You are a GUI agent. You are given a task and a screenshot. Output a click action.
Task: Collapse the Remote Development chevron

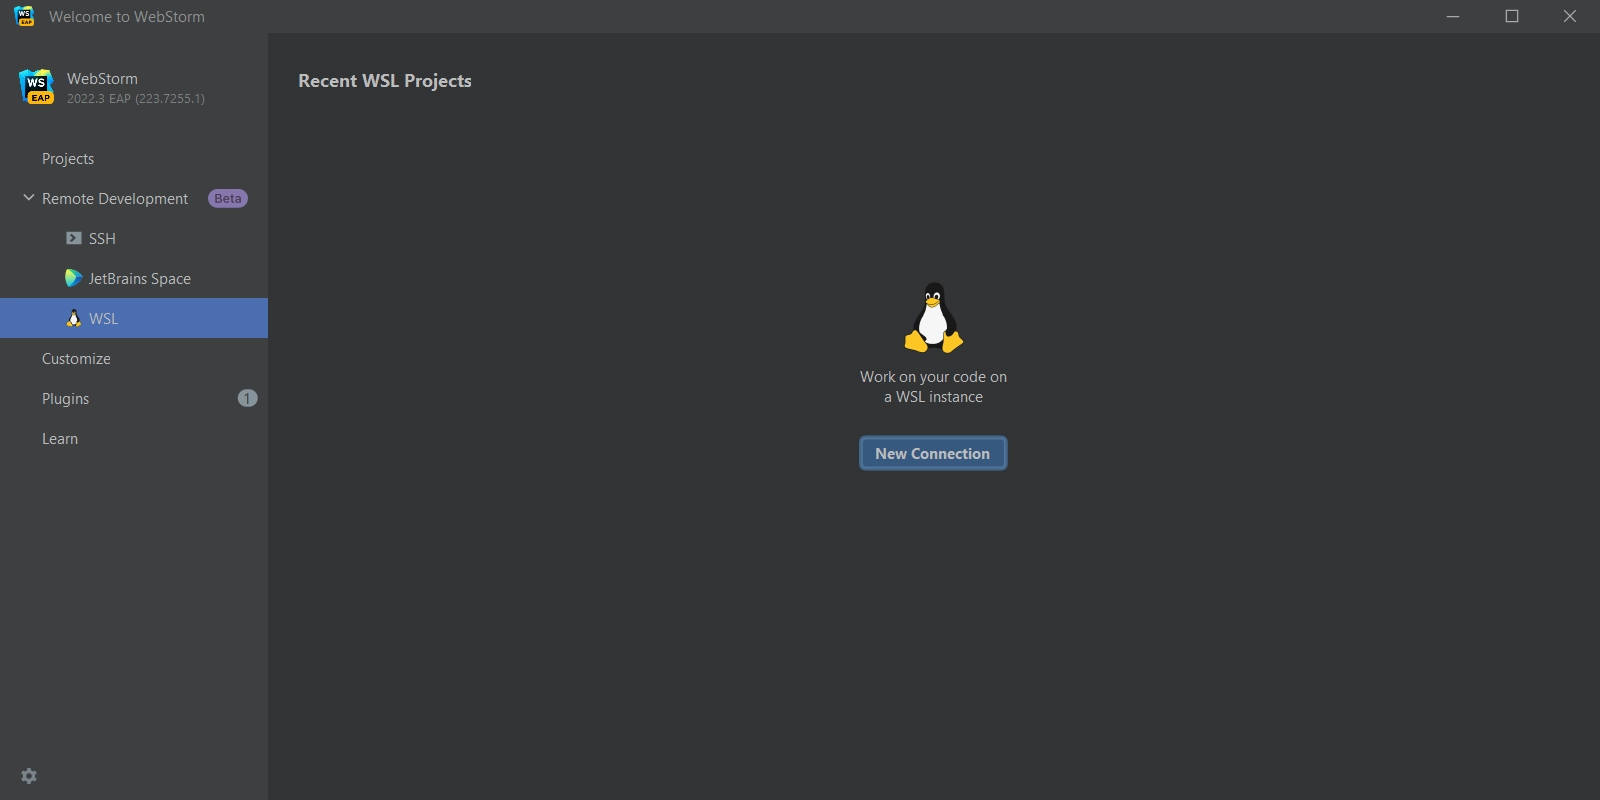[29, 198]
